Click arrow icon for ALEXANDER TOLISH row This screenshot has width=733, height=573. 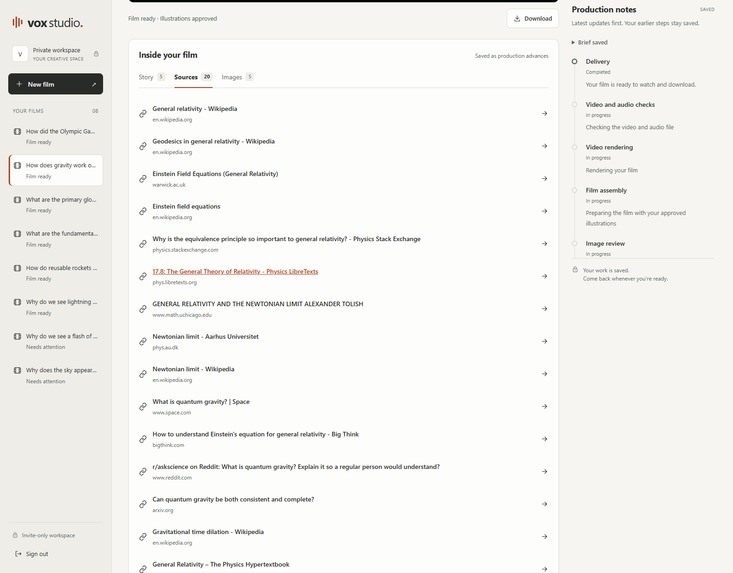(545, 308)
